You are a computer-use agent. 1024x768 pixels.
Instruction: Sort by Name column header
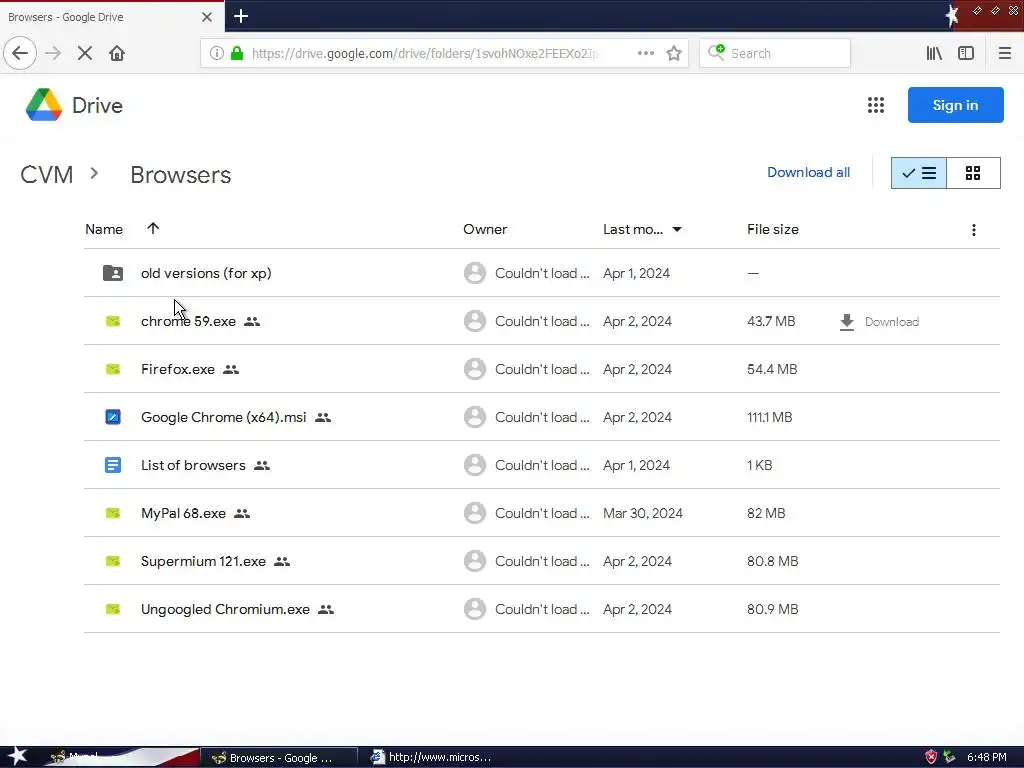click(104, 229)
